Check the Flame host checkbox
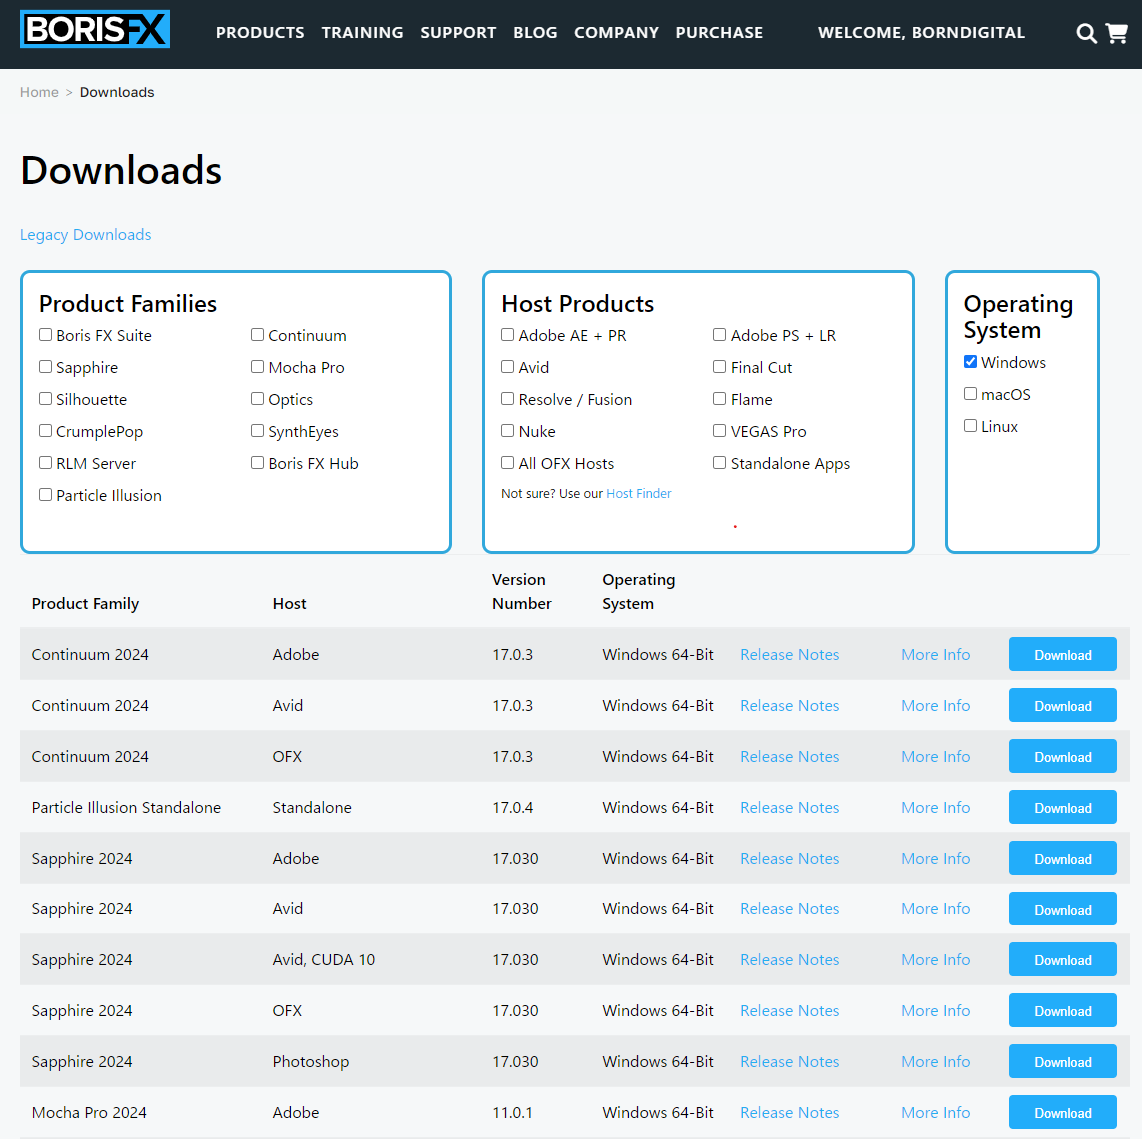The width and height of the screenshot is (1142, 1139). pyautogui.click(x=720, y=398)
